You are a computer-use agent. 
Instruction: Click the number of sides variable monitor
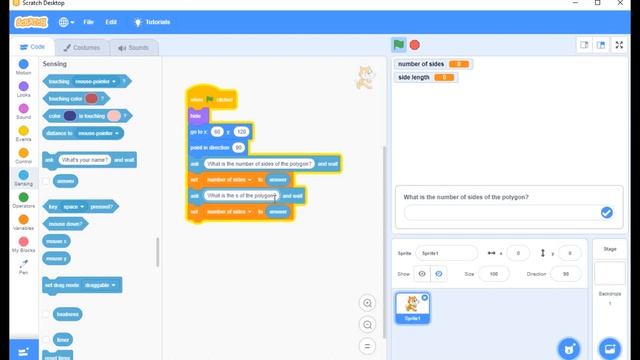coord(433,64)
